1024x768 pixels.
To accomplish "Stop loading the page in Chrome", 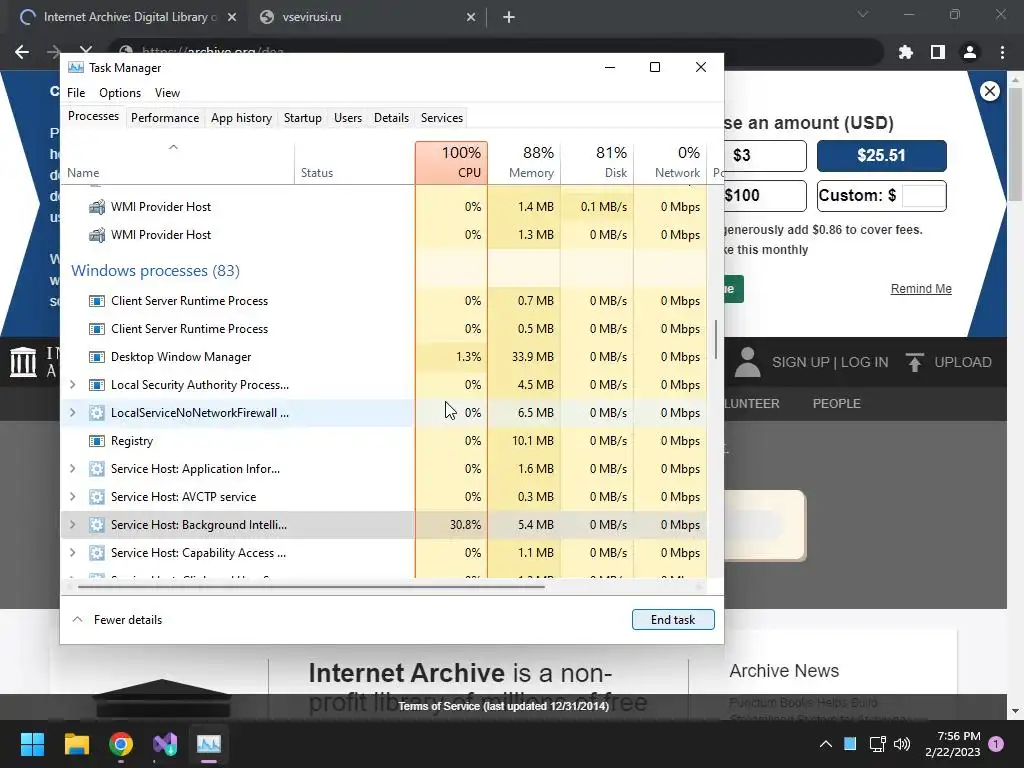I will point(86,50).
